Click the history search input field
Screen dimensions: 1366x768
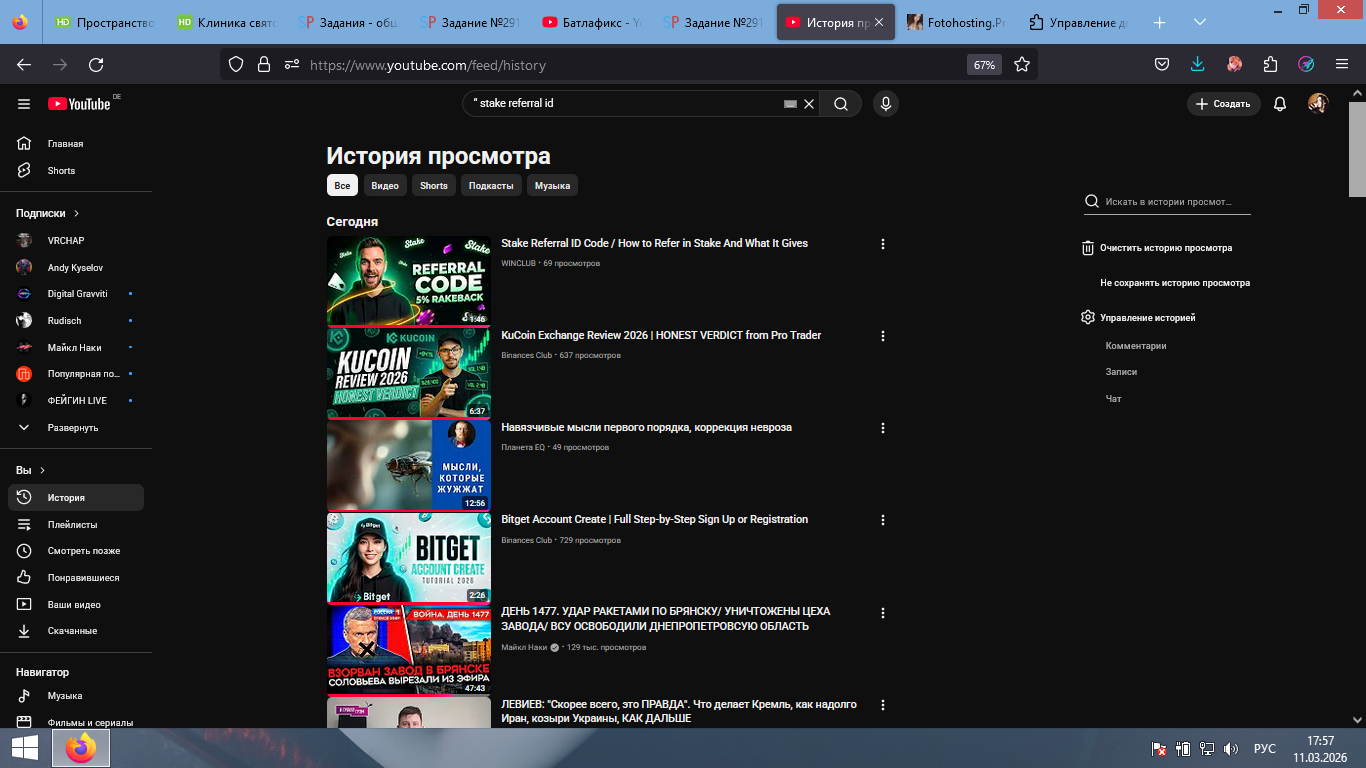tap(1175, 202)
